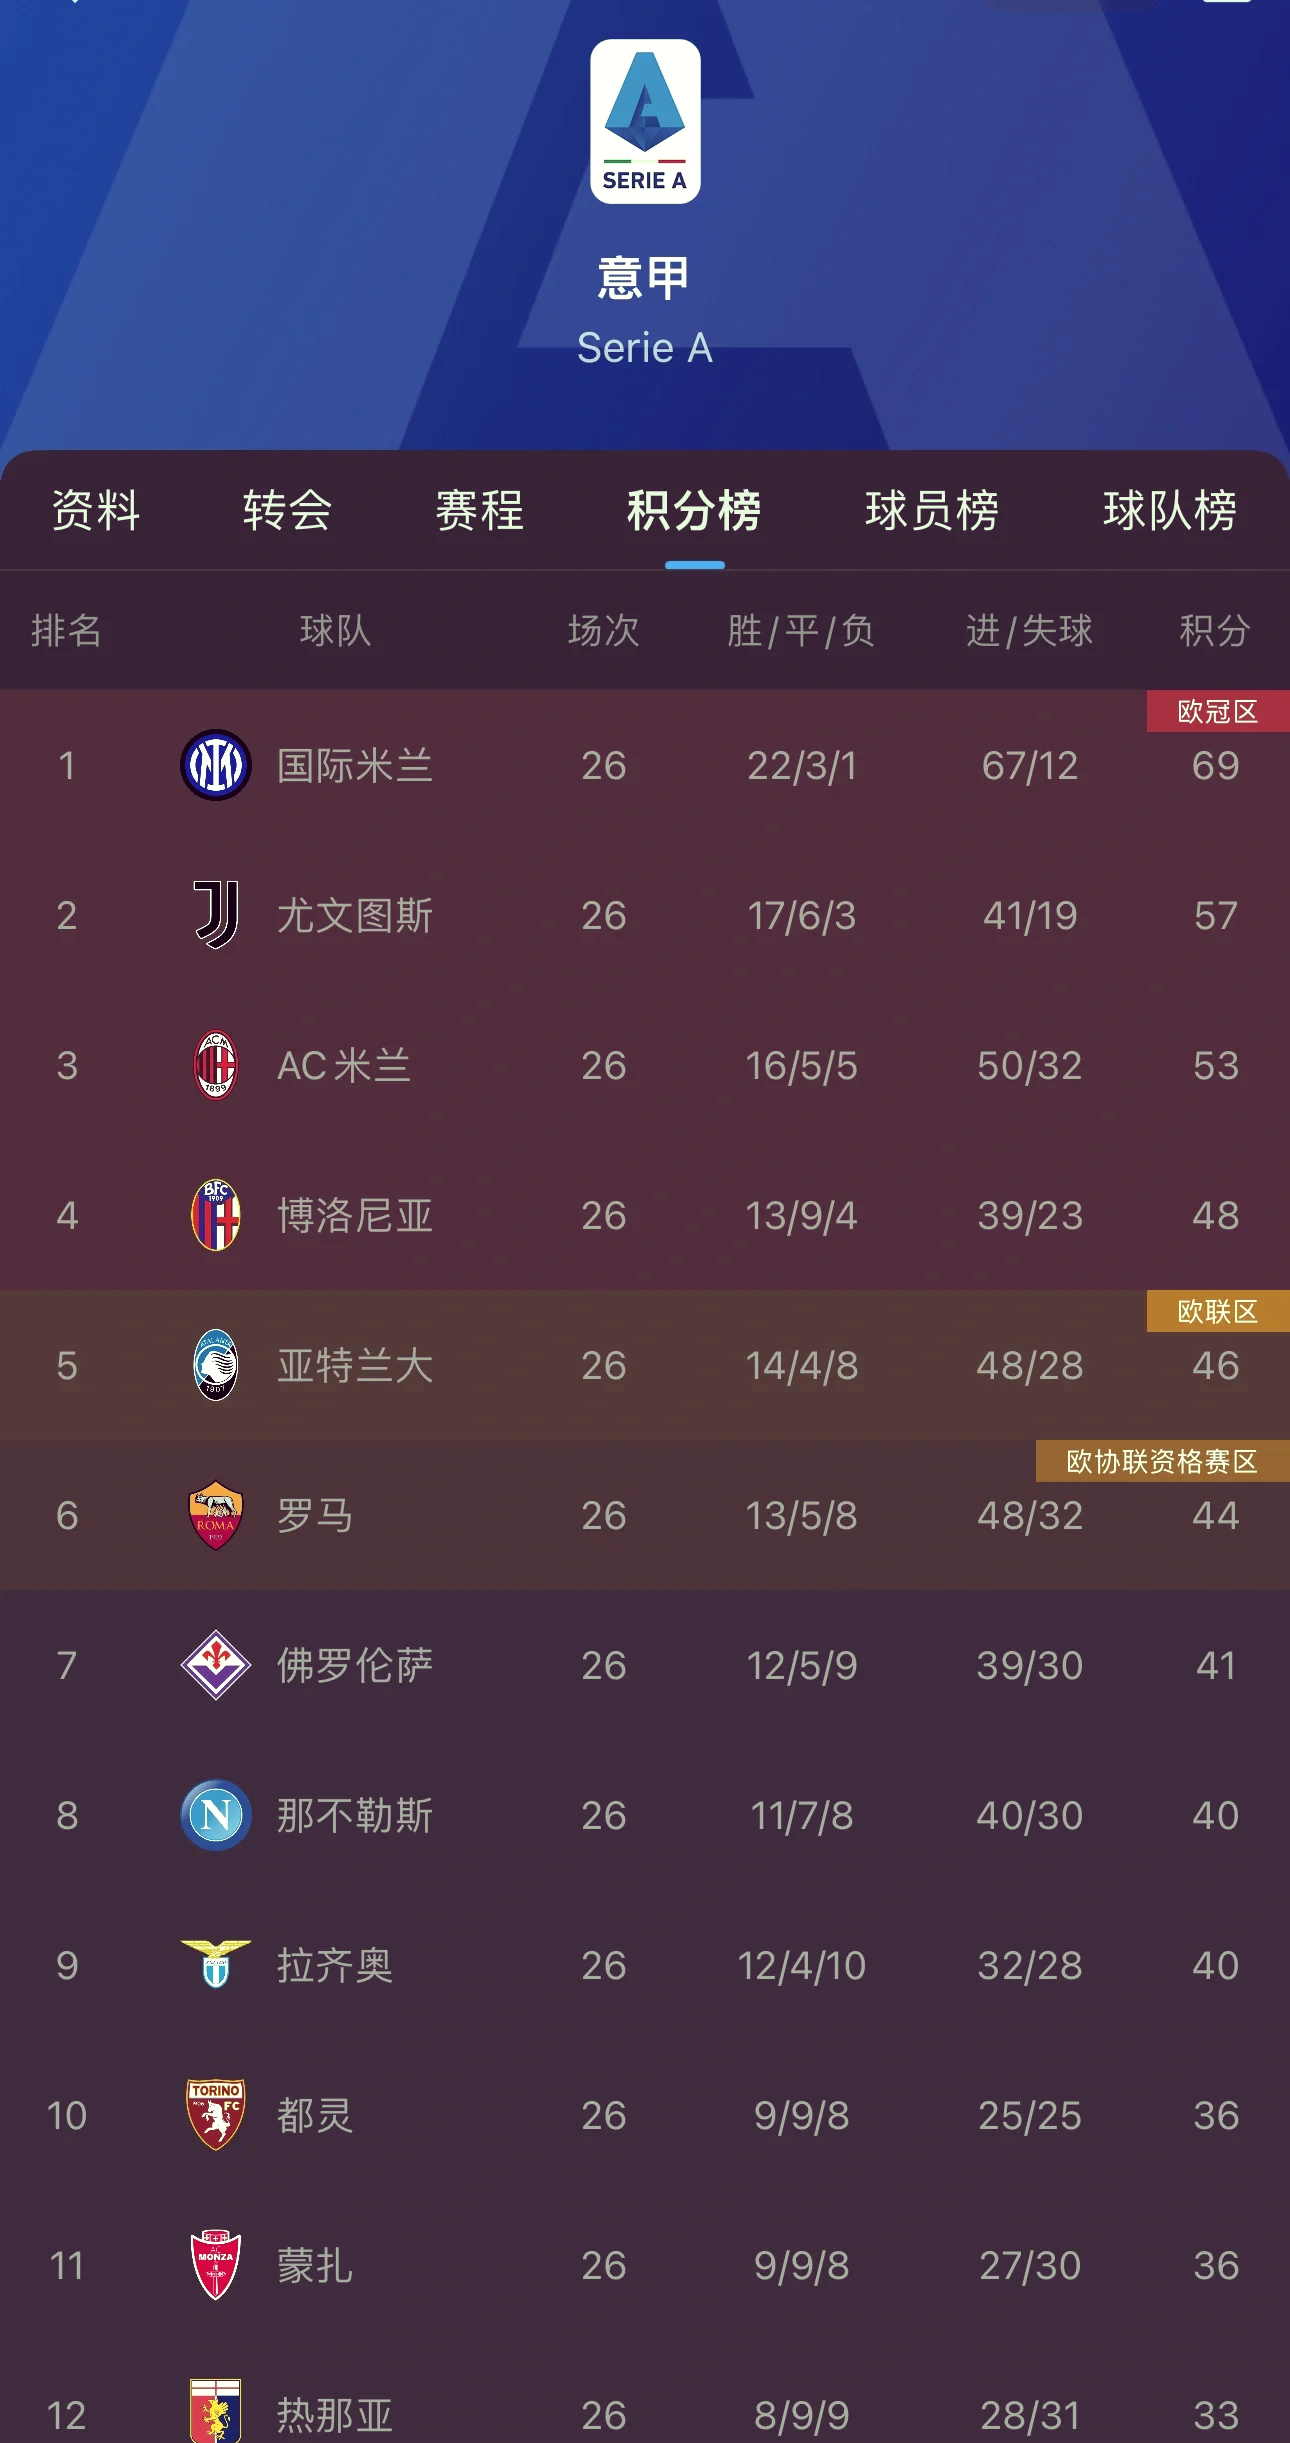This screenshot has height=2443, width=1290.
Task: Tap the Monza club crest
Action: tap(215, 2265)
